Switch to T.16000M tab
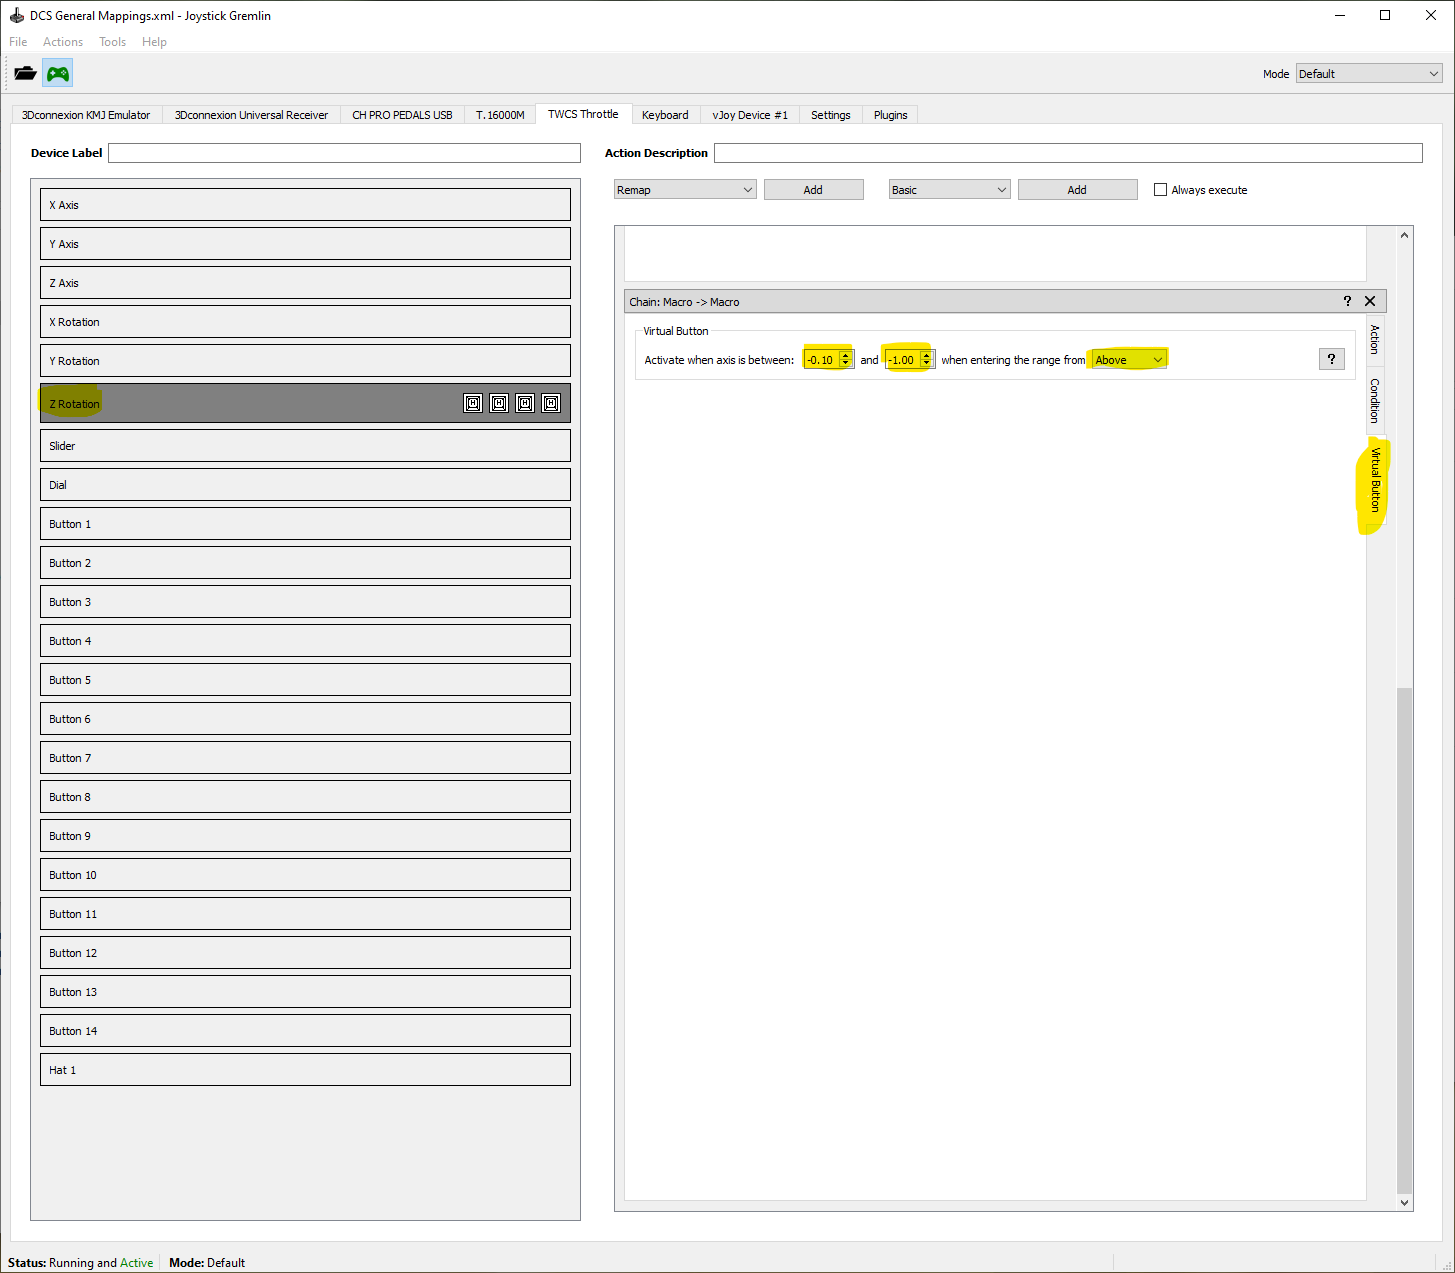1455x1273 pixels. click(x=500, y=115)
